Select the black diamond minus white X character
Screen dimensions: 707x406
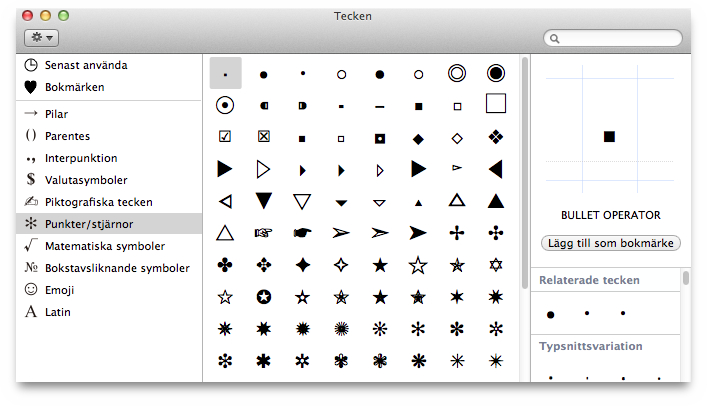pyautogui.click(x=495, y=137)
